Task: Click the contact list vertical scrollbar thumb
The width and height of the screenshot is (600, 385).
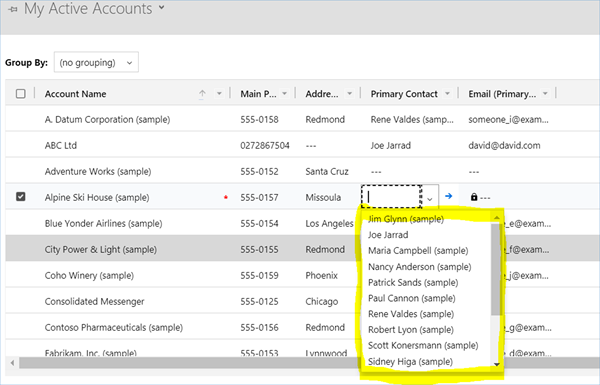Action: click(x=496, y=269)
